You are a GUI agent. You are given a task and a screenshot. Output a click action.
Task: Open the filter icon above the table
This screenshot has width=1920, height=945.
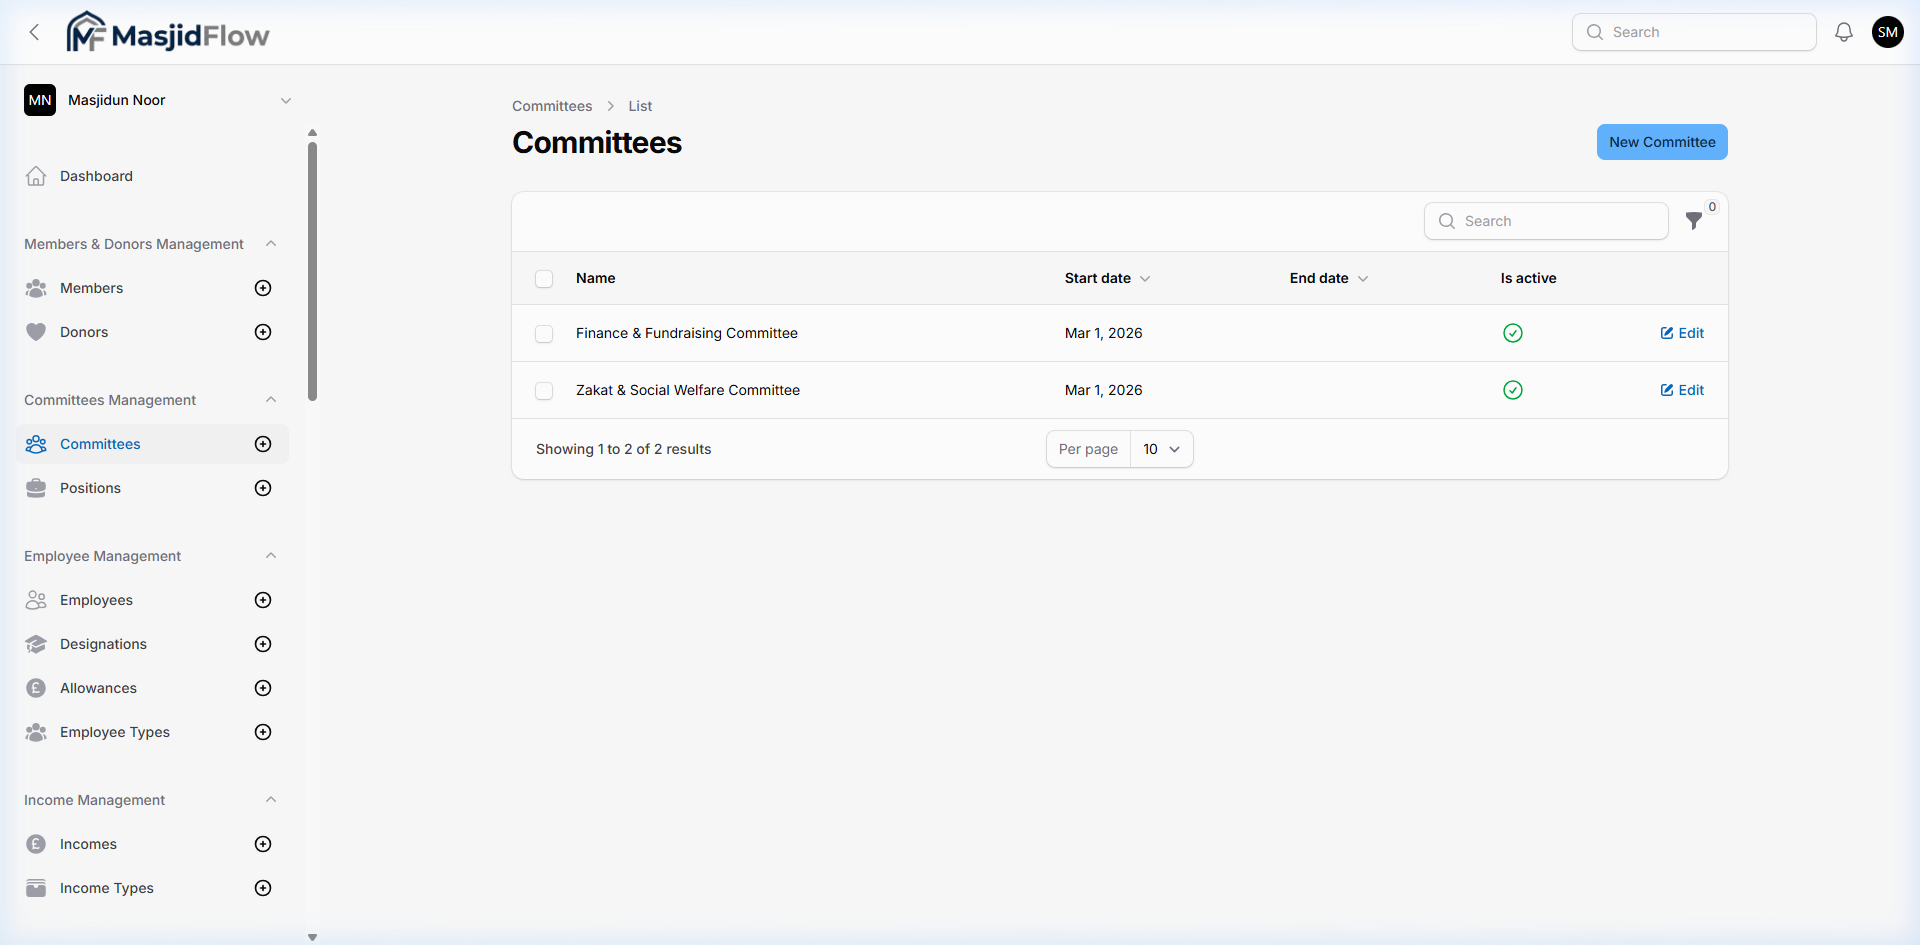pos(1695,221)
